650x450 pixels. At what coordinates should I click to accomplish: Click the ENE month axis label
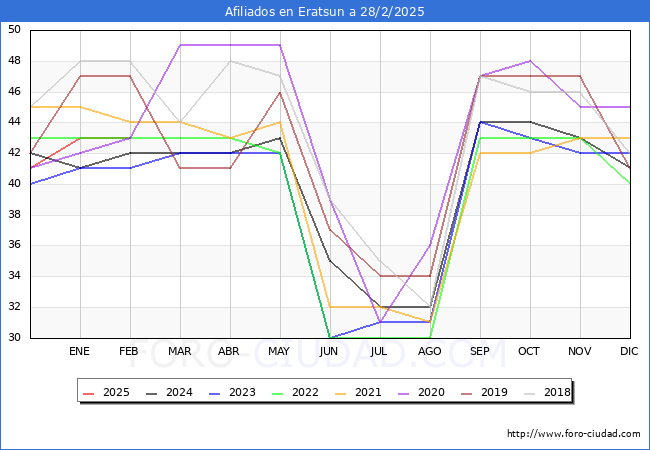(x=79, y=351)
